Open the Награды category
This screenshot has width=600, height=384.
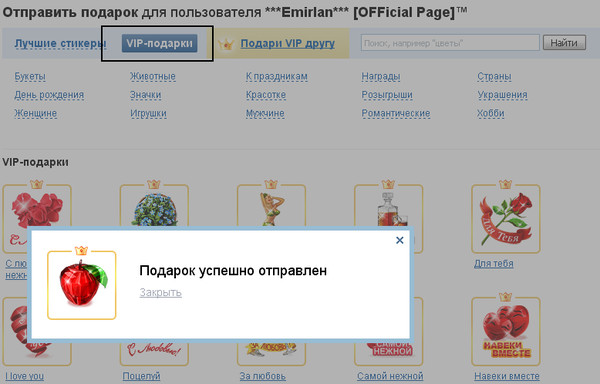[x=381, y=76]
